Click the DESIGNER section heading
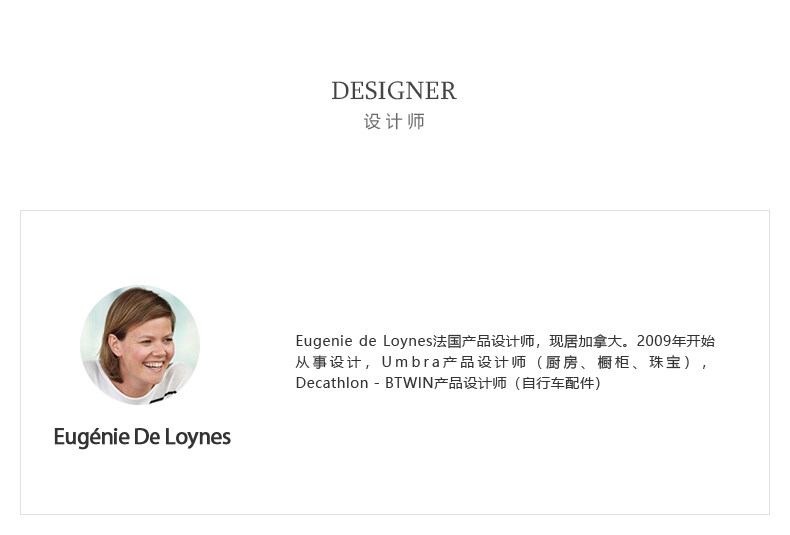The image size is (790, 535). coord(394,91)
